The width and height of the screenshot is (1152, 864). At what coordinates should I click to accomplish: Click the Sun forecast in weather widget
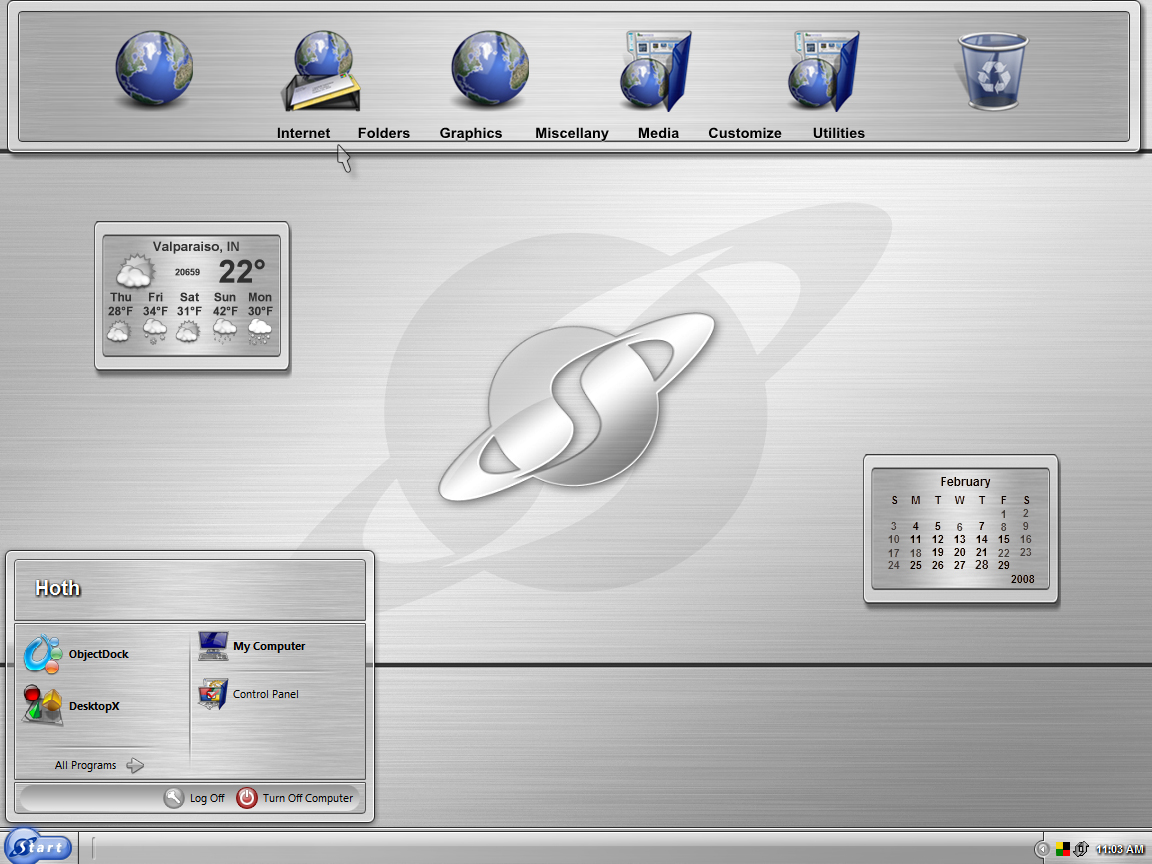tap(225, 317)
